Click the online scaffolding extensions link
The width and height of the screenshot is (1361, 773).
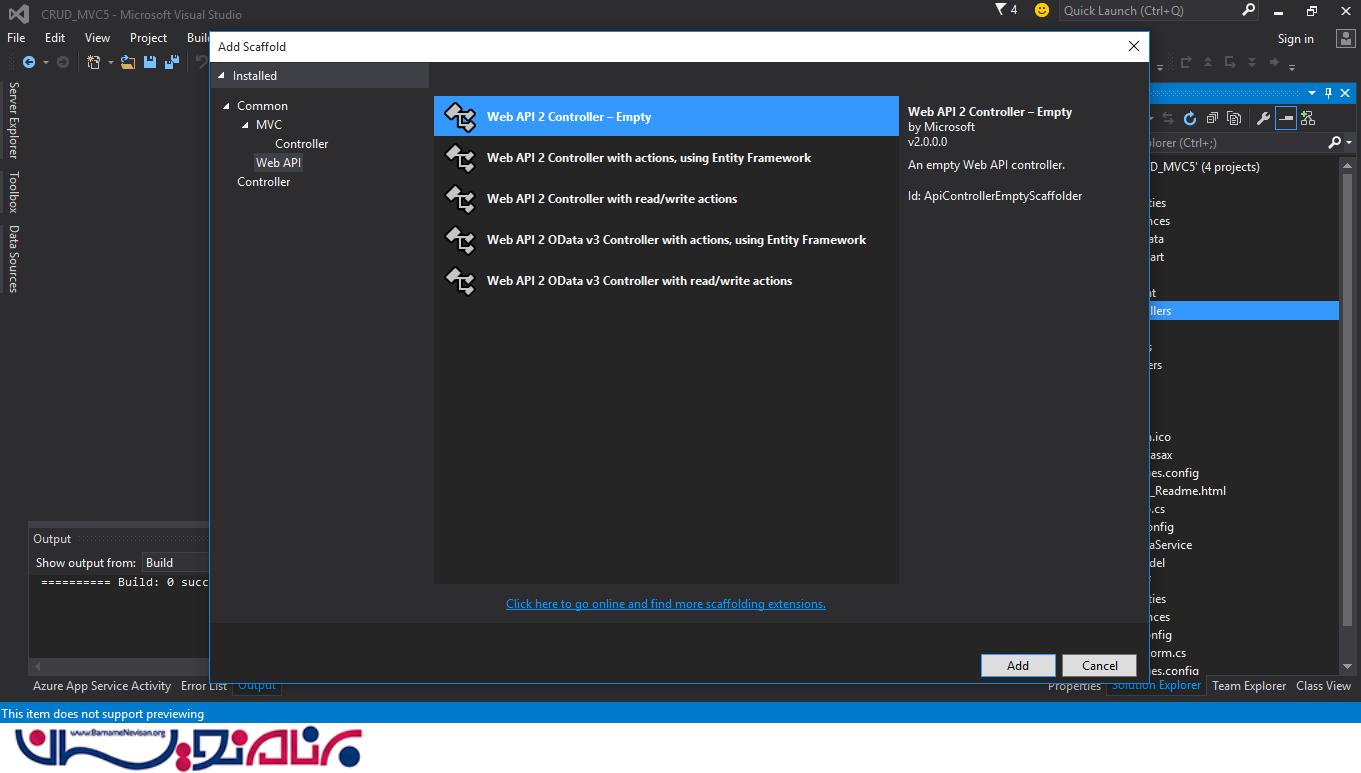pos(665,604)
